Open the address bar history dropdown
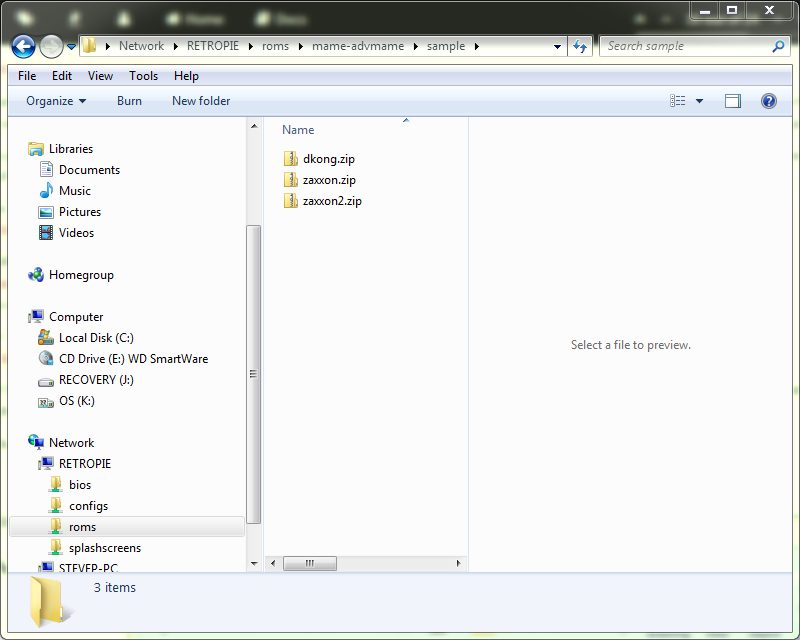 pos(557,46)
